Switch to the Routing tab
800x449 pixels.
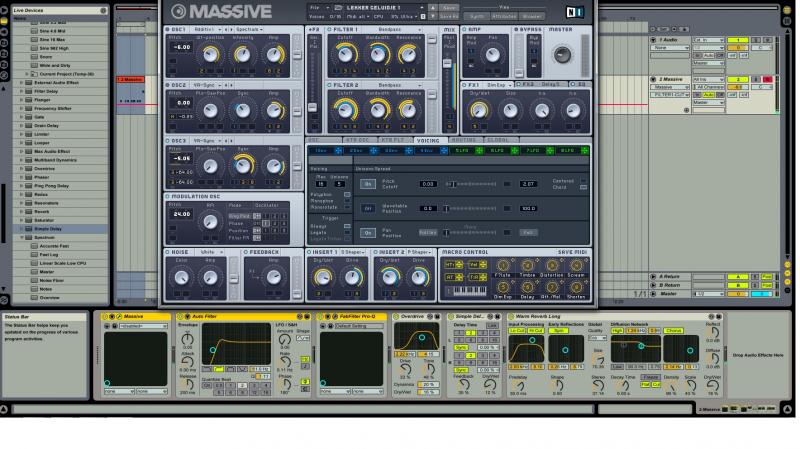[463, 140]
